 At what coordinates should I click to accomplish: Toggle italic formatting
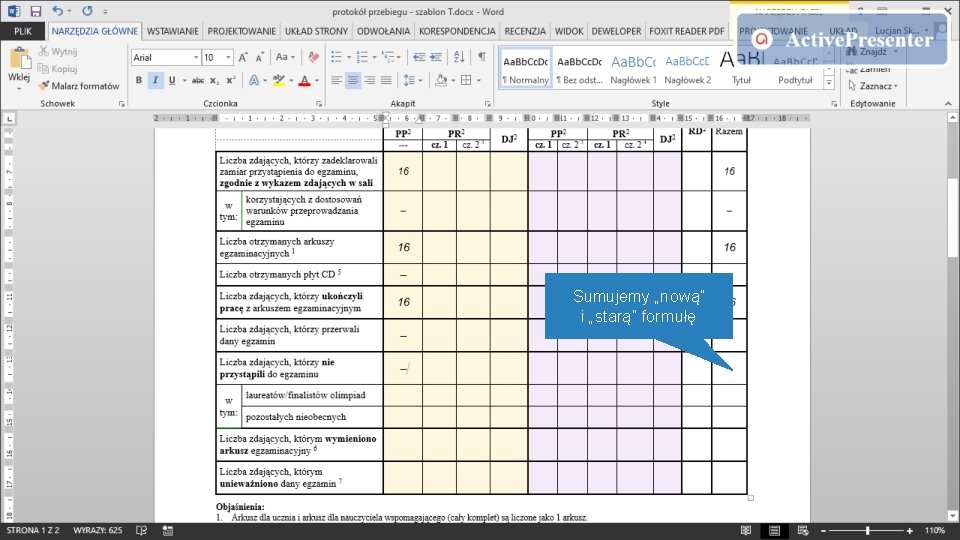click(156, 80)
